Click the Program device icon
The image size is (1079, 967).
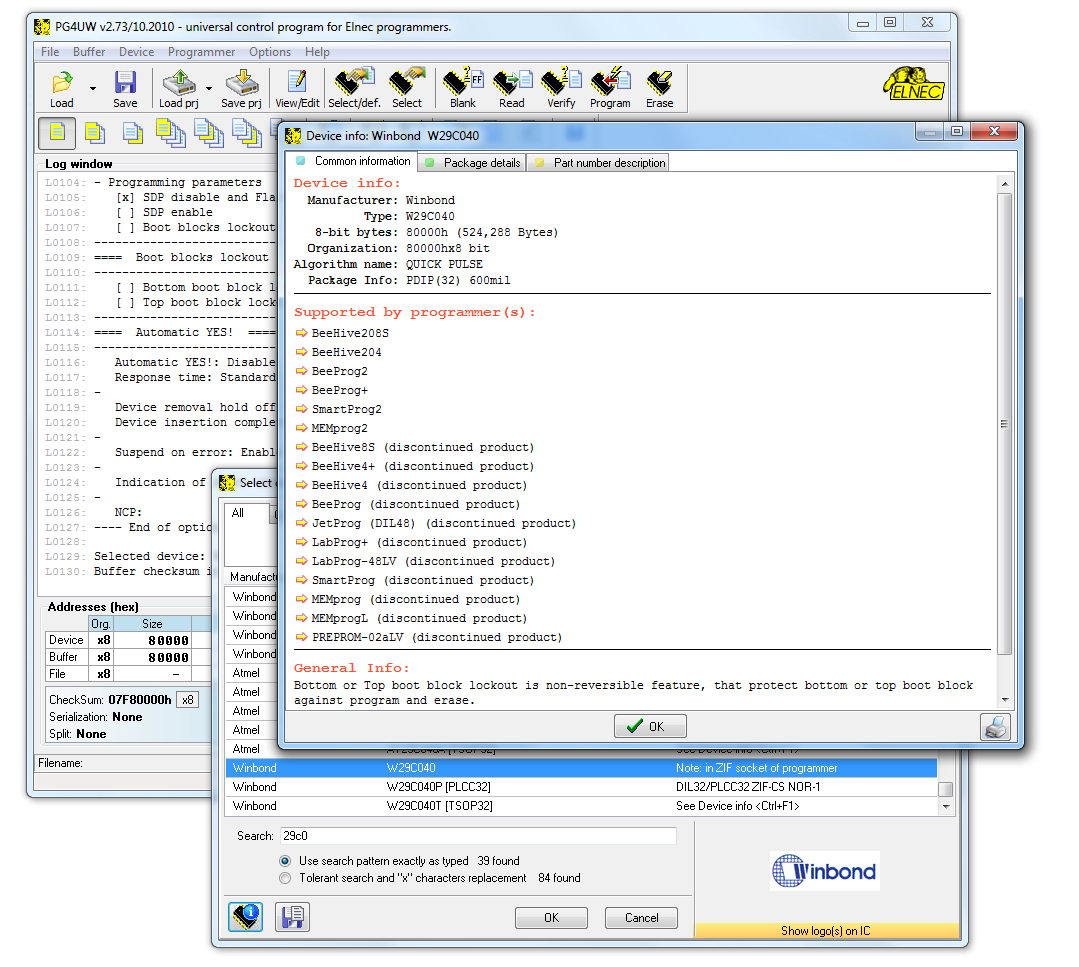point(610,89)
